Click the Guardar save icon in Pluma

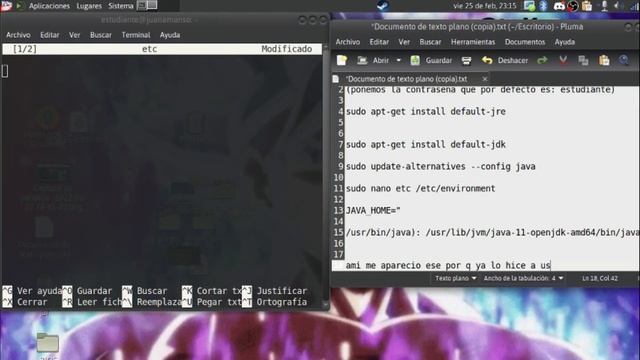coord(415,60)
